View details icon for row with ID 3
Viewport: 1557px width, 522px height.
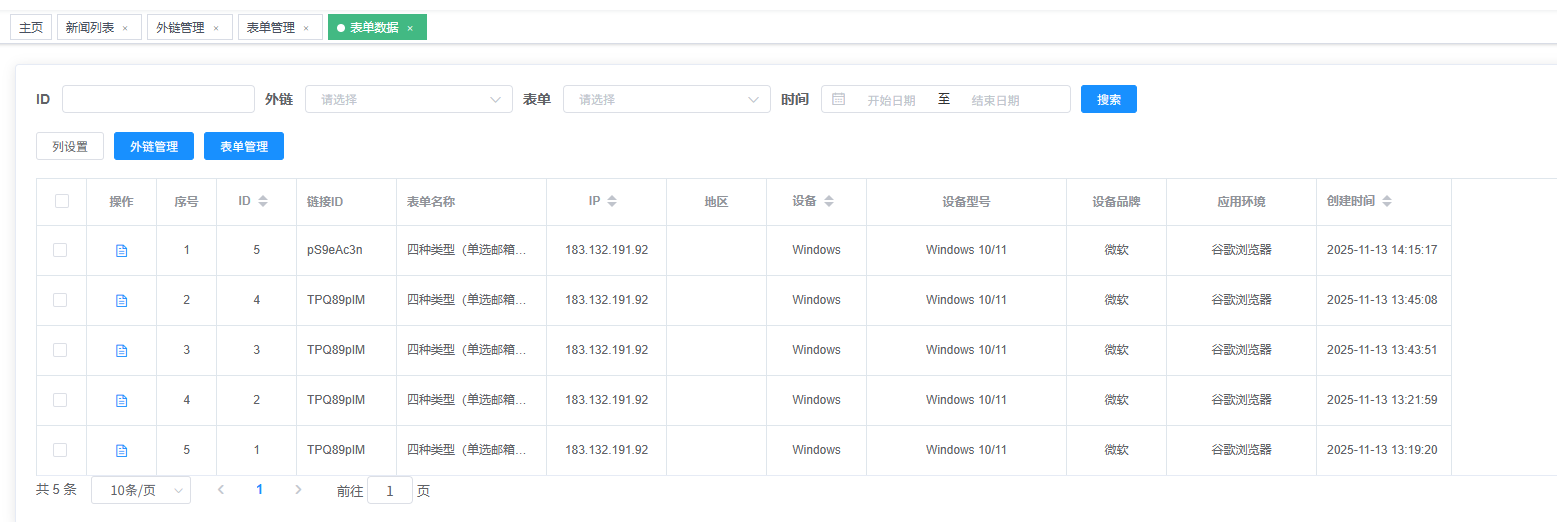pos(122,351)
